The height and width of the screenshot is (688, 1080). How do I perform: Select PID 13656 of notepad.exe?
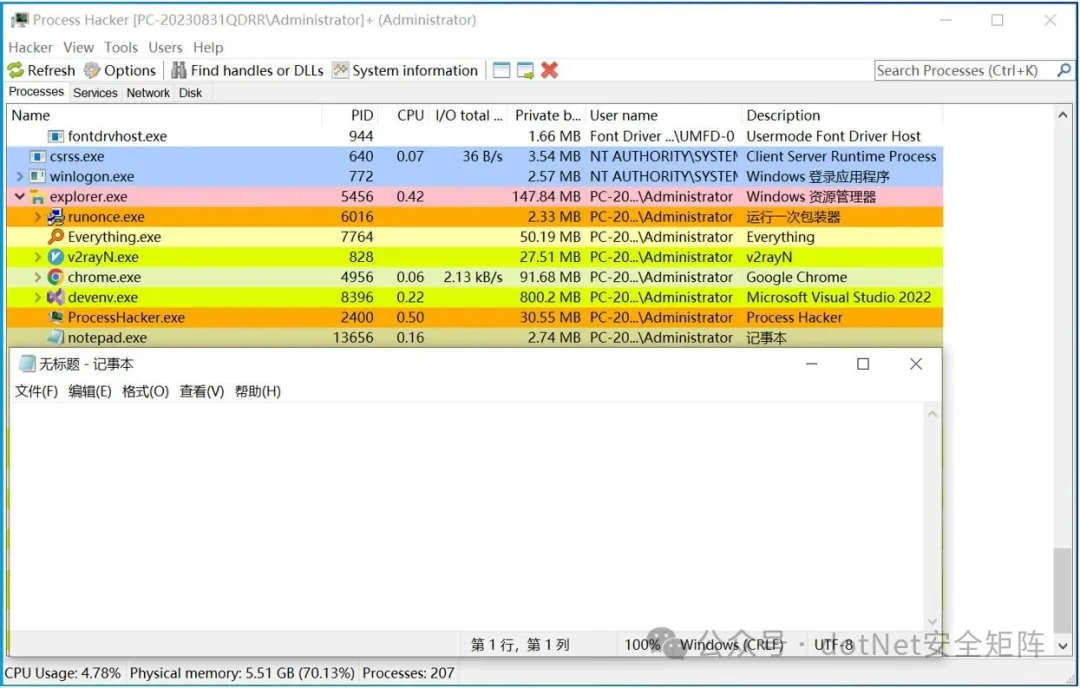[353, 337]
